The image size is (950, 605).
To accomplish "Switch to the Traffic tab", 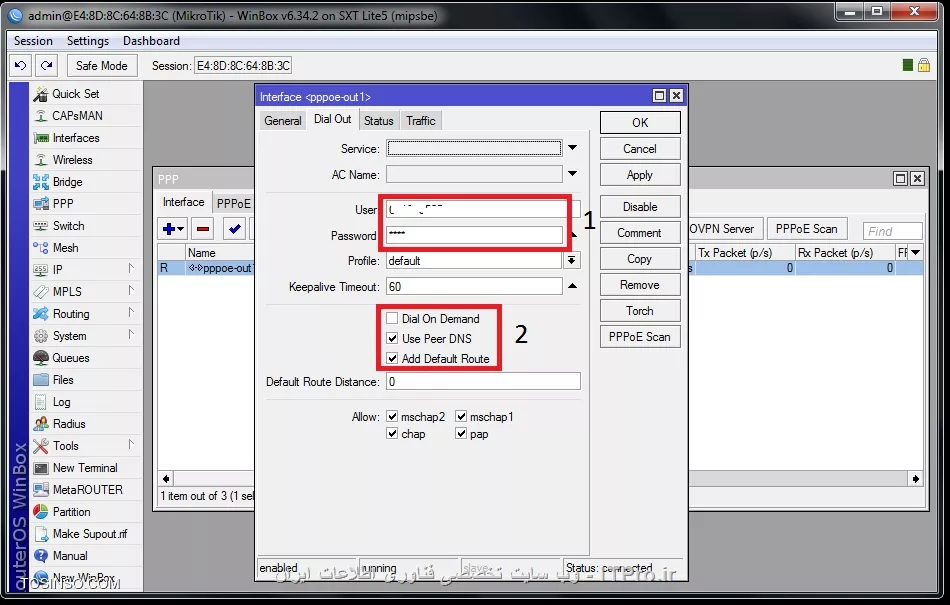I will click(x=421, y=121).
